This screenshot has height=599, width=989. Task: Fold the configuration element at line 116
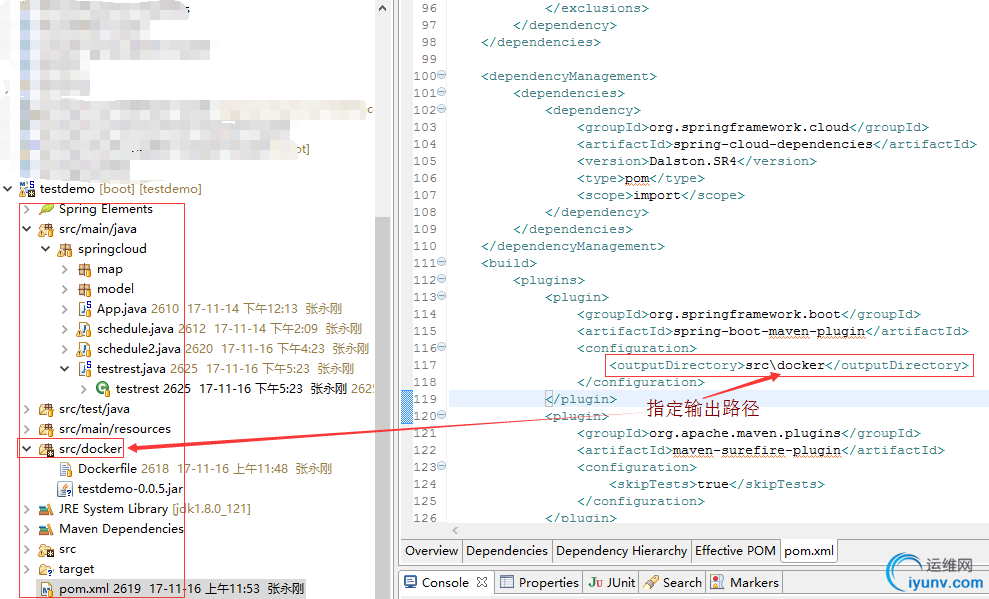[442, 347]
